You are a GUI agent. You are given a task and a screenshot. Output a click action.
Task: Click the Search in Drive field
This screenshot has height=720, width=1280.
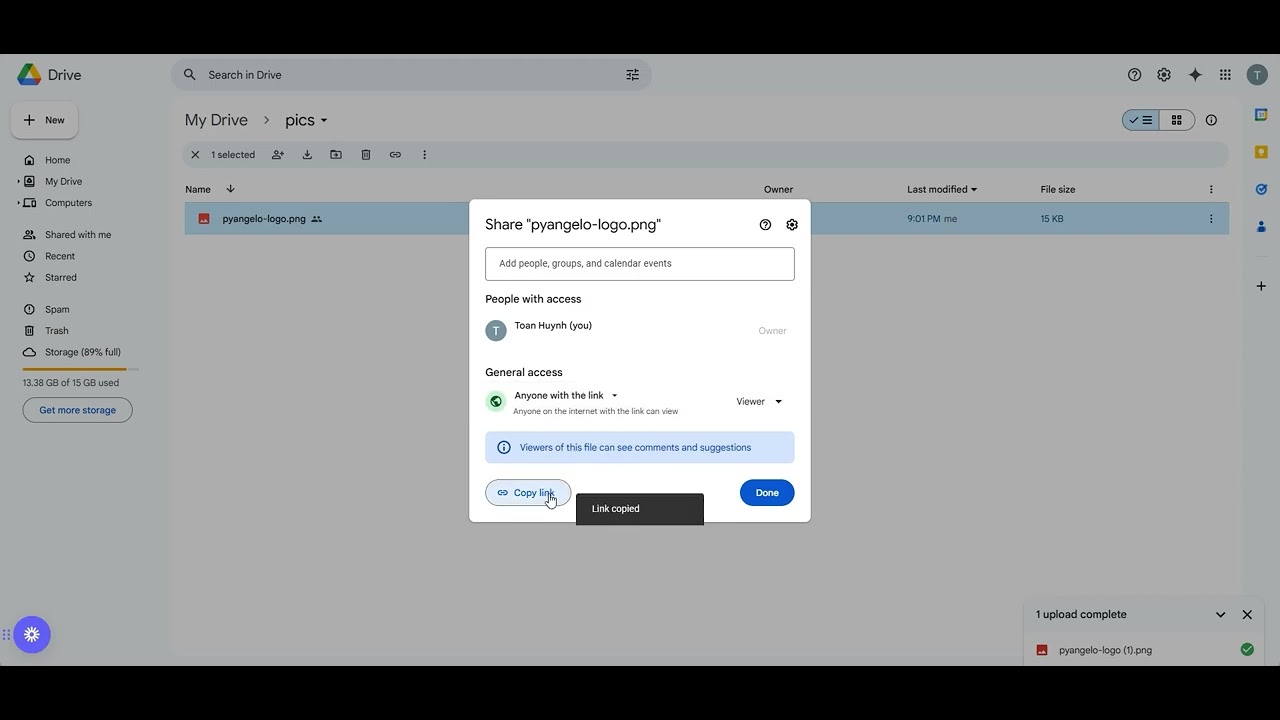410,75
